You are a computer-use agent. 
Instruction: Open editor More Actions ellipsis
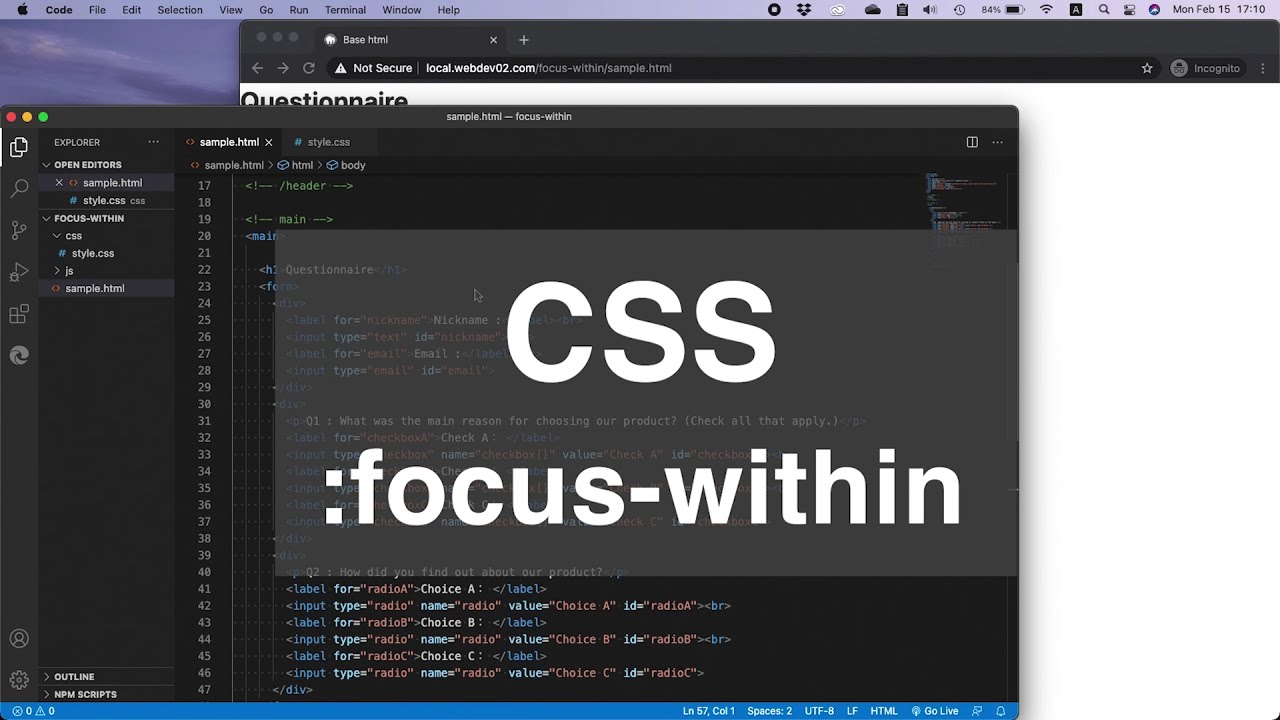coord(997,142)
